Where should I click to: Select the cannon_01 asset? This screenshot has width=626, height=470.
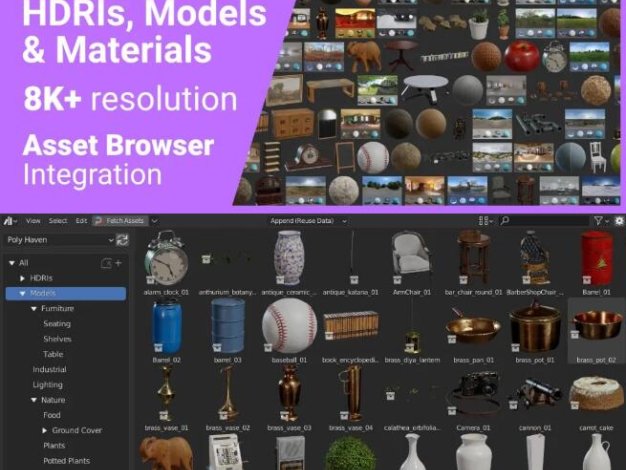(535, 399)
